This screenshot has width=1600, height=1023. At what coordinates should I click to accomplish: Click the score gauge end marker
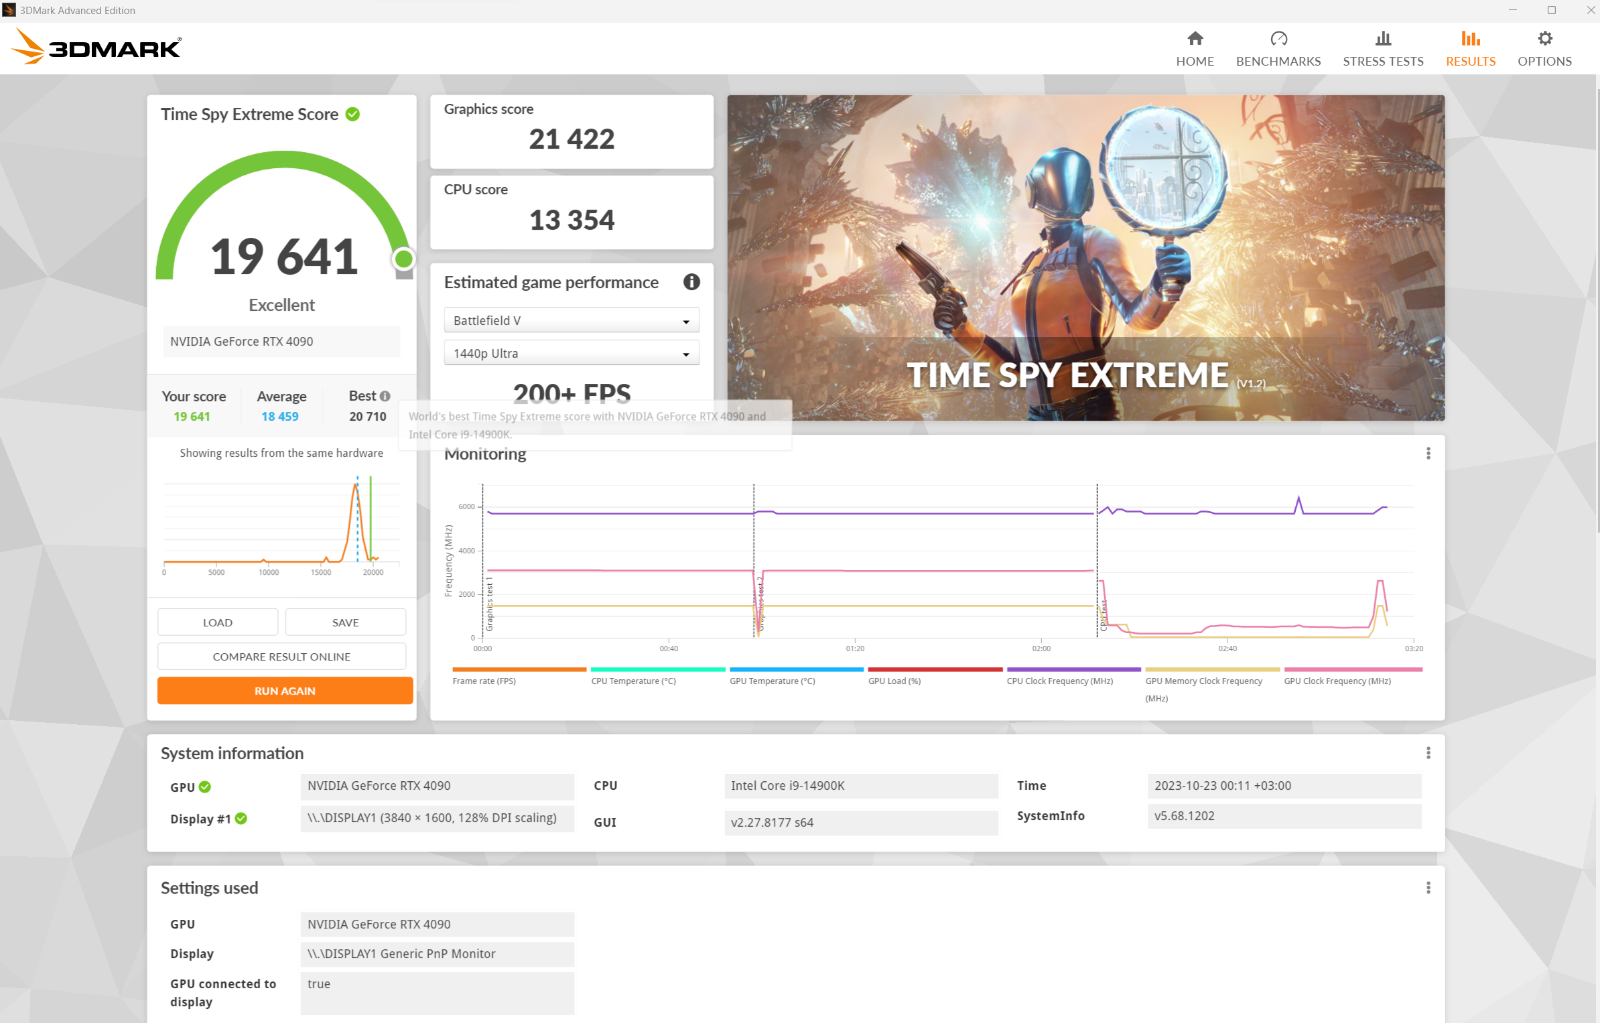(404, 259)
